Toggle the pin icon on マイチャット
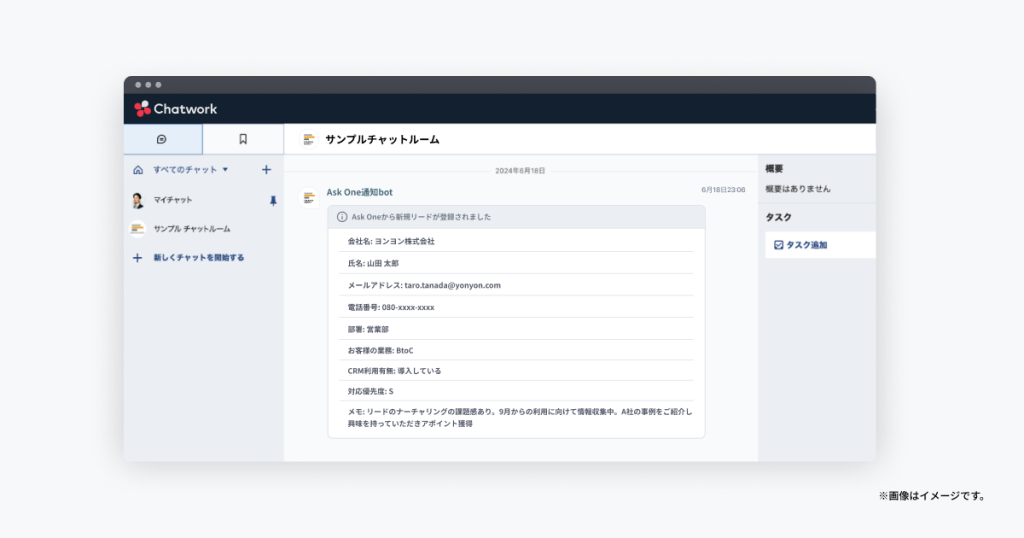This screenshot has width=1024, height=538. 273,201
